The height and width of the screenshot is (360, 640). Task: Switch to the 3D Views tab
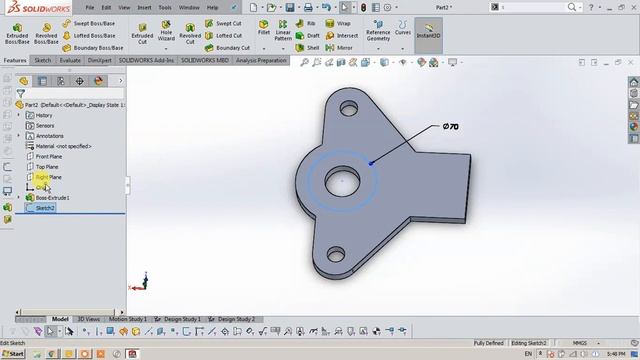tap(89, 319)
